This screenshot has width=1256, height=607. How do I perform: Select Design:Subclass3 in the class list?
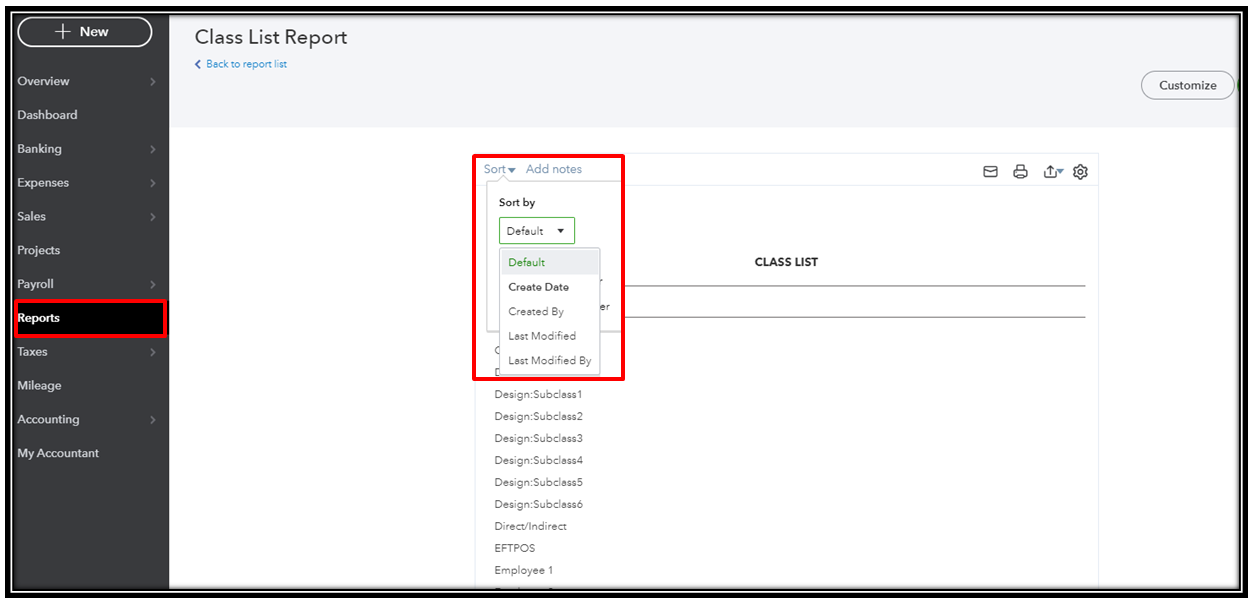click(x=538, y=438)
